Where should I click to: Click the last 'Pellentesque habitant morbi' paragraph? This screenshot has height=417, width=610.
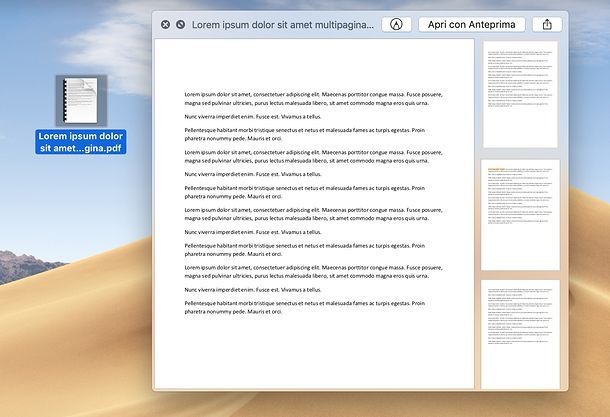click(x=305, y=307)
